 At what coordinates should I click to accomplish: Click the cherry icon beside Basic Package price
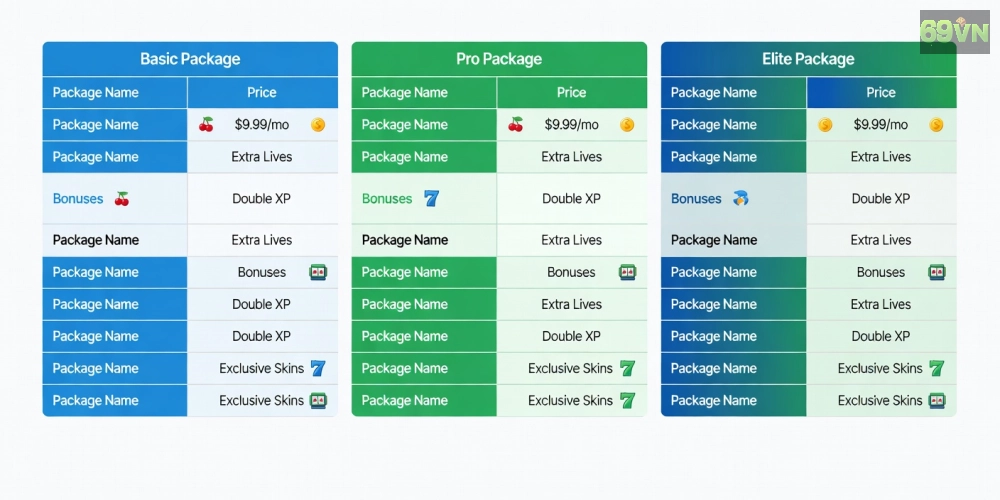pyautogui.click(x=206, y=125)
